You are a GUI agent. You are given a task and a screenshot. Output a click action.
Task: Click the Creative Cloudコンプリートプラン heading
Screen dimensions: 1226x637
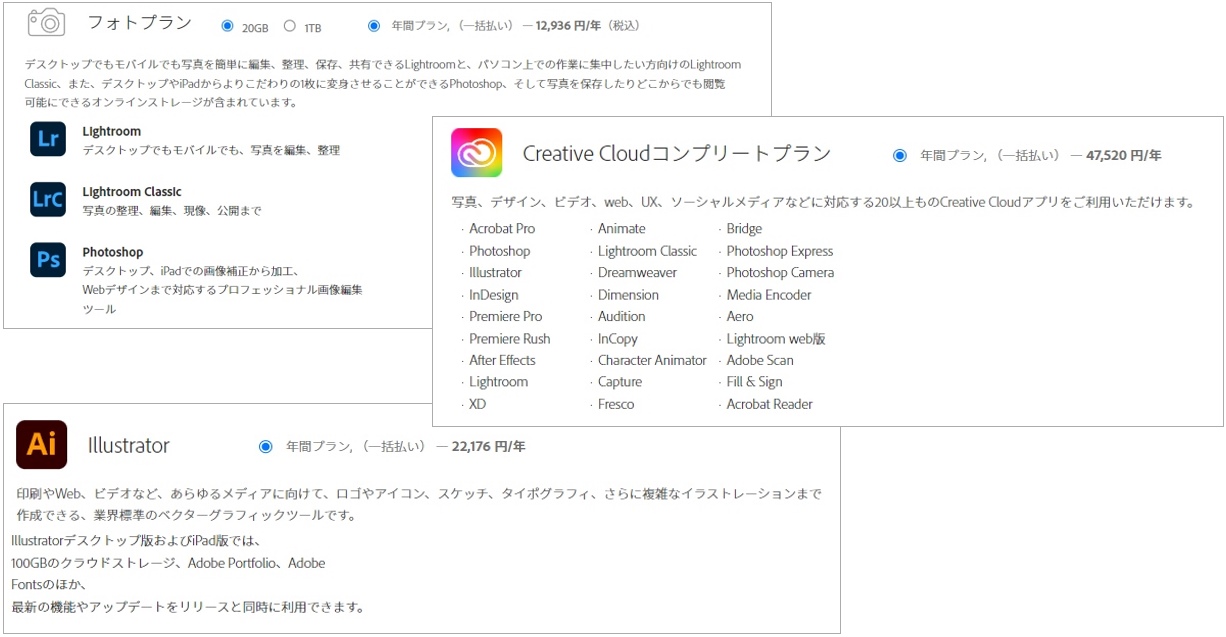(677, 154)
